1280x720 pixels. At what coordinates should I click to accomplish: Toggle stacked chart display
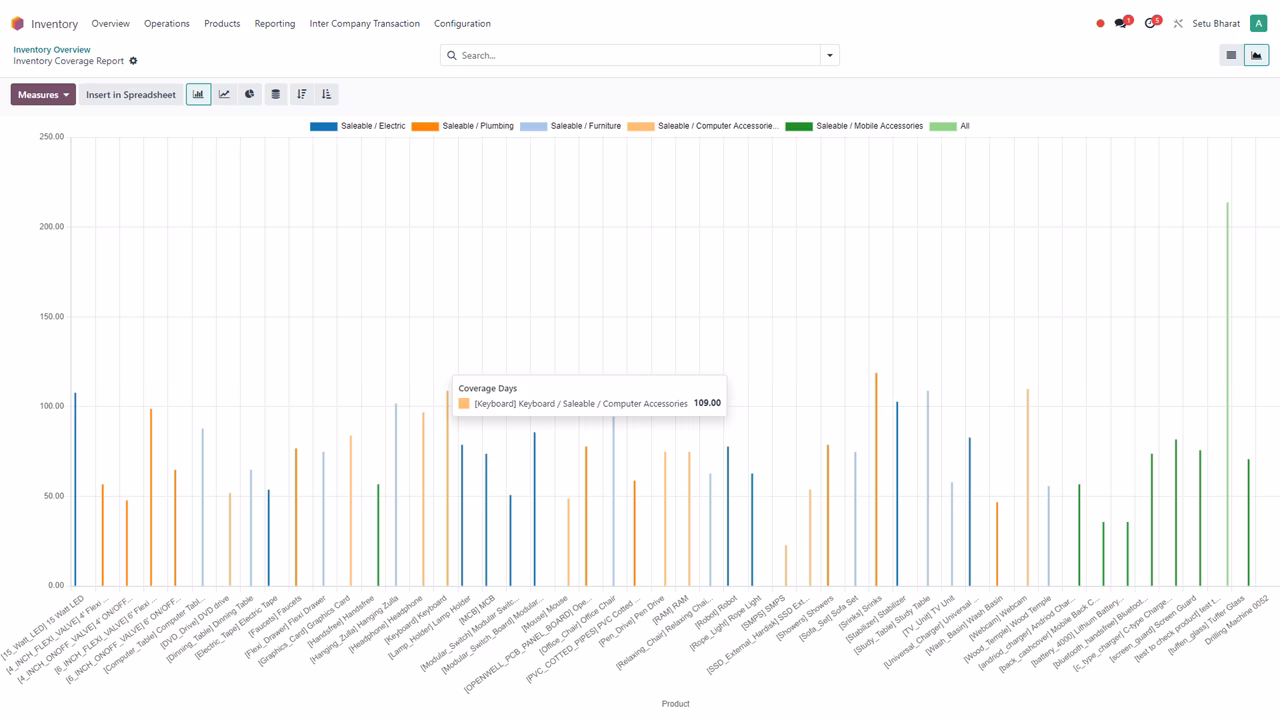(x=276, y=94)
